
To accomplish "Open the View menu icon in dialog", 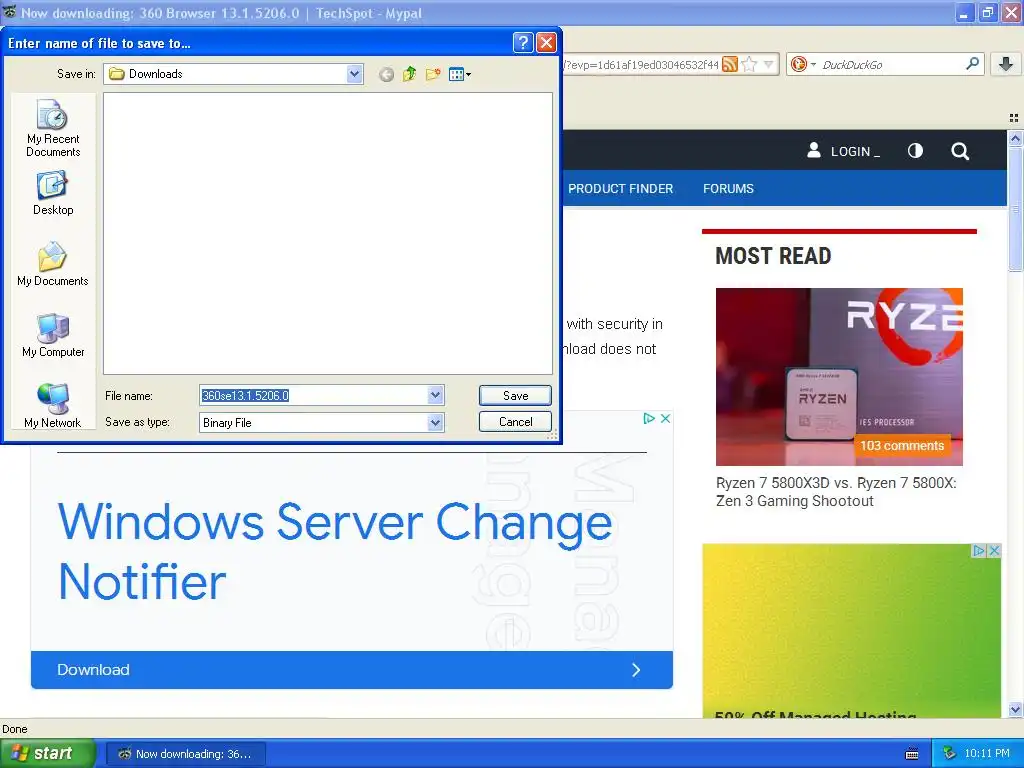I will pos(460,74).
